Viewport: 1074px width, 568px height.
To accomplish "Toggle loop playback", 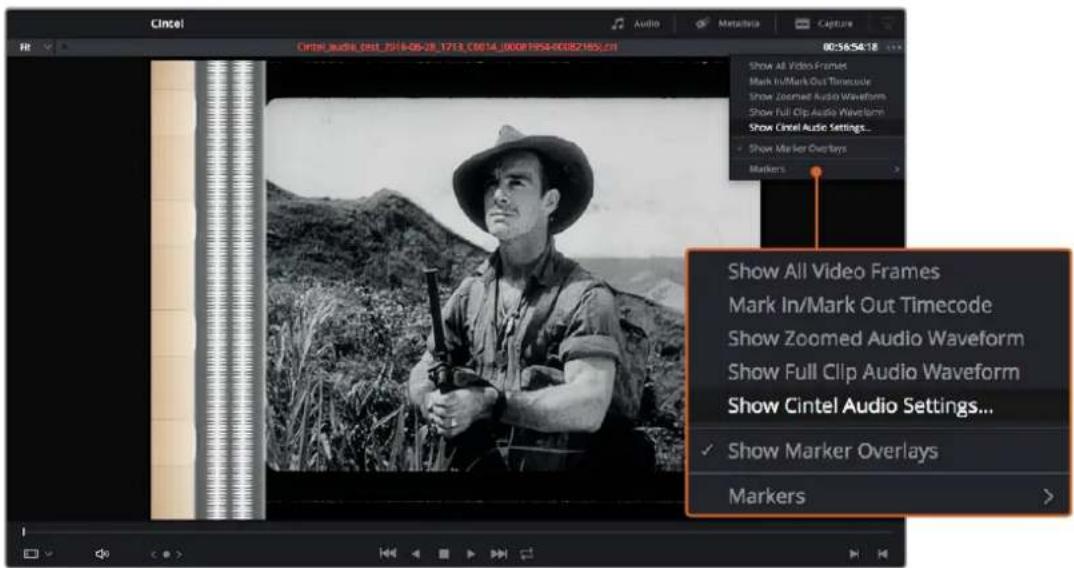I will 526,554.
